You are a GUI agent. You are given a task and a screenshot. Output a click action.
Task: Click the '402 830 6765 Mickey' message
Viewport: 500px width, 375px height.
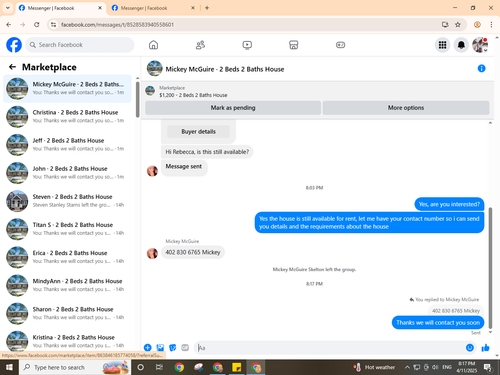[193, 252]
